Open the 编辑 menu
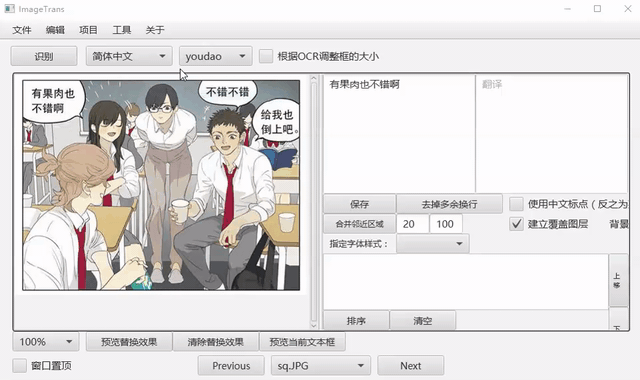Image resolution: width=640 pixels, height=380 pixels. [55, 30]
